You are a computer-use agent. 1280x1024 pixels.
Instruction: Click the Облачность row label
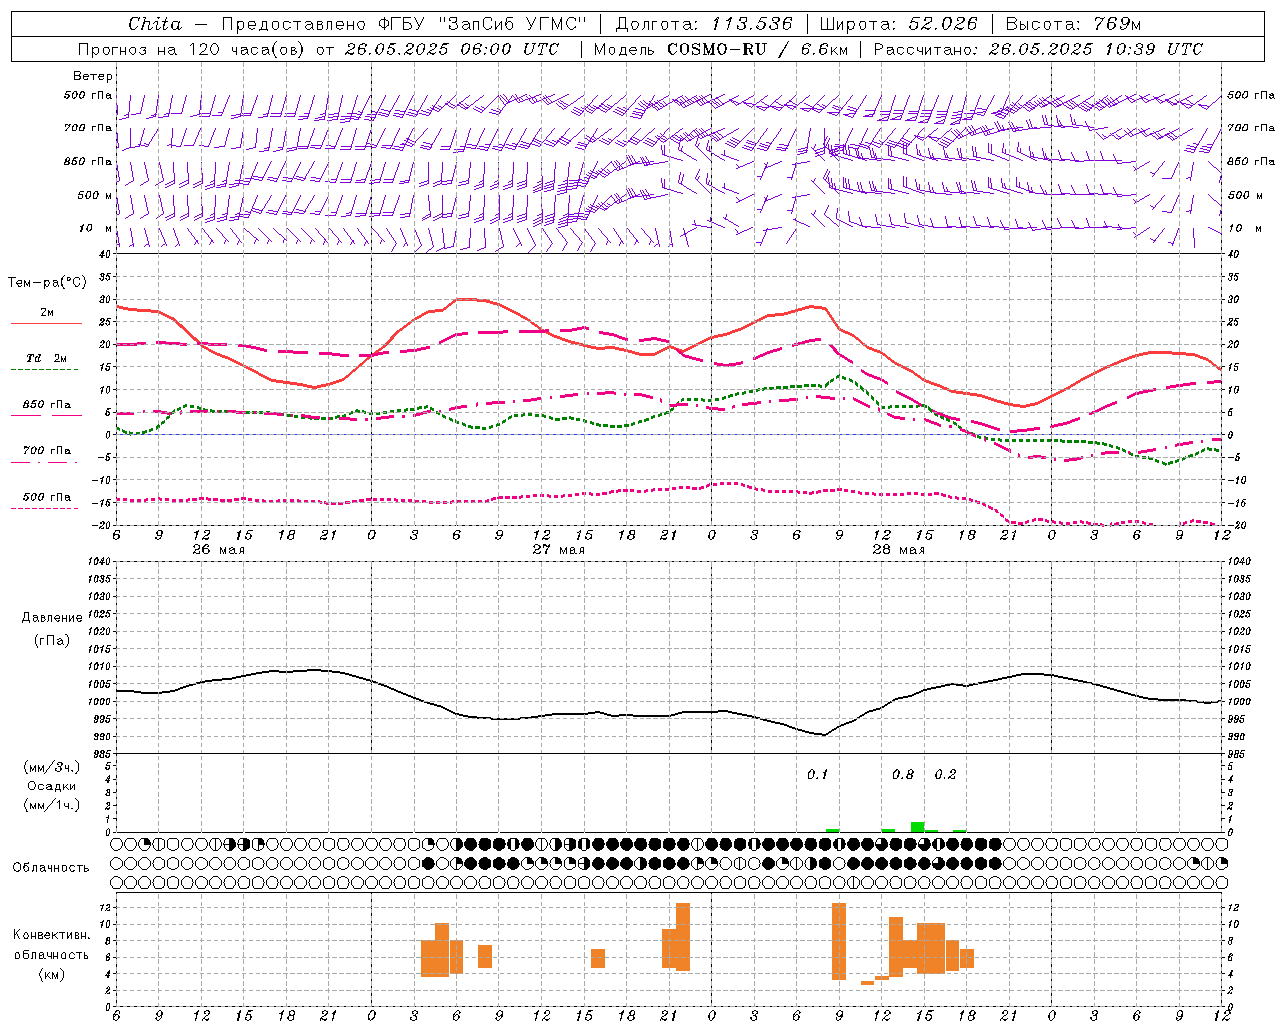coord(51,867)
